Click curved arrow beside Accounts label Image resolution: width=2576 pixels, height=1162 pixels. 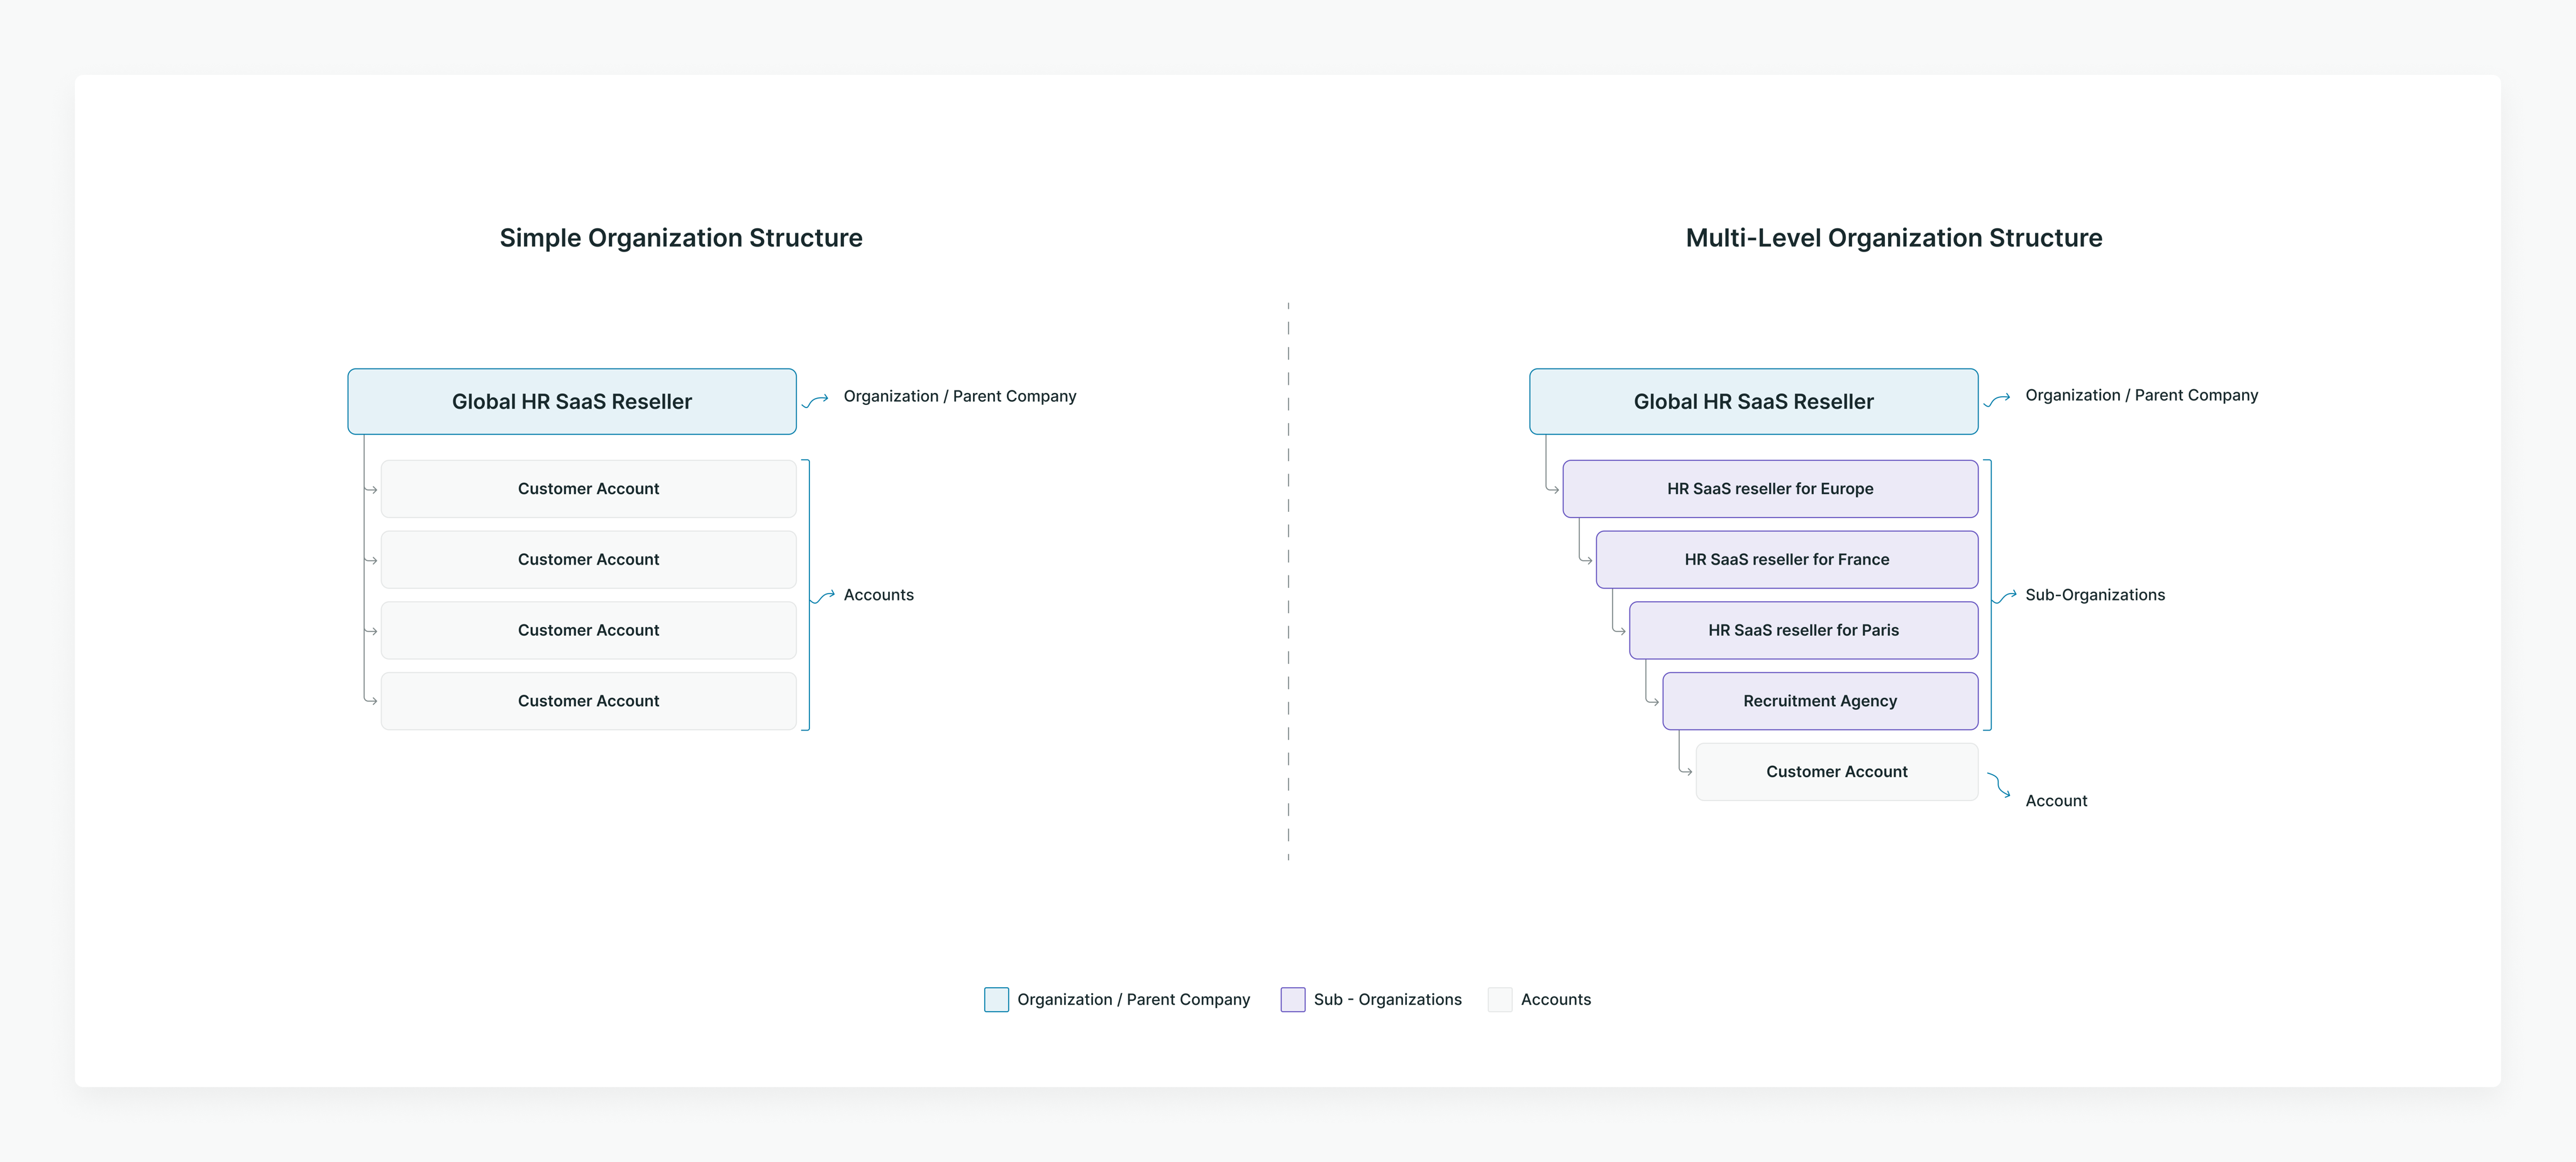823,596
